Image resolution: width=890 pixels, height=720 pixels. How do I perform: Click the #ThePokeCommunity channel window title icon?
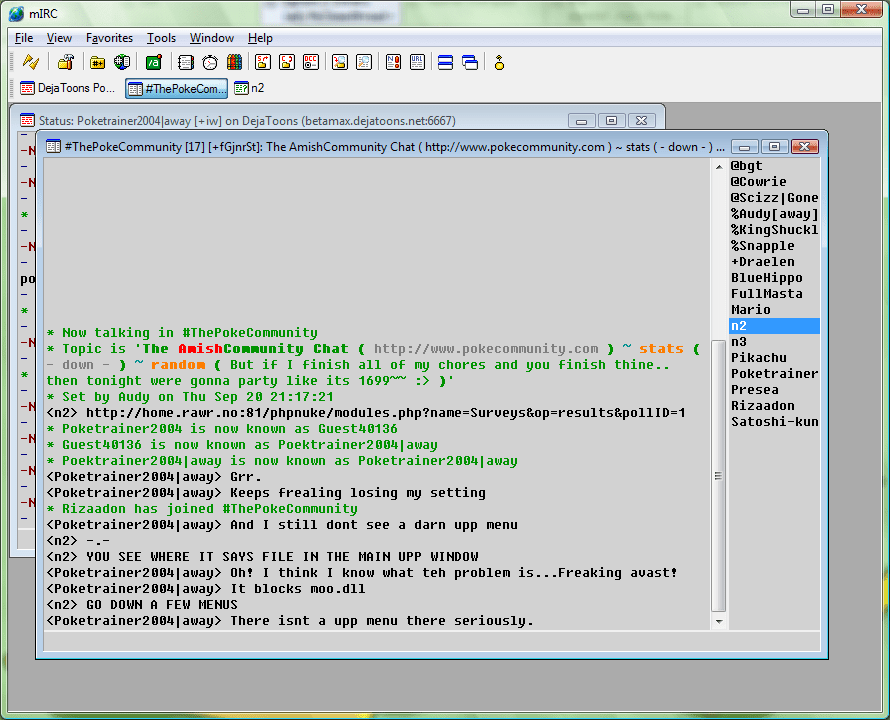click(x=53, y=146)
